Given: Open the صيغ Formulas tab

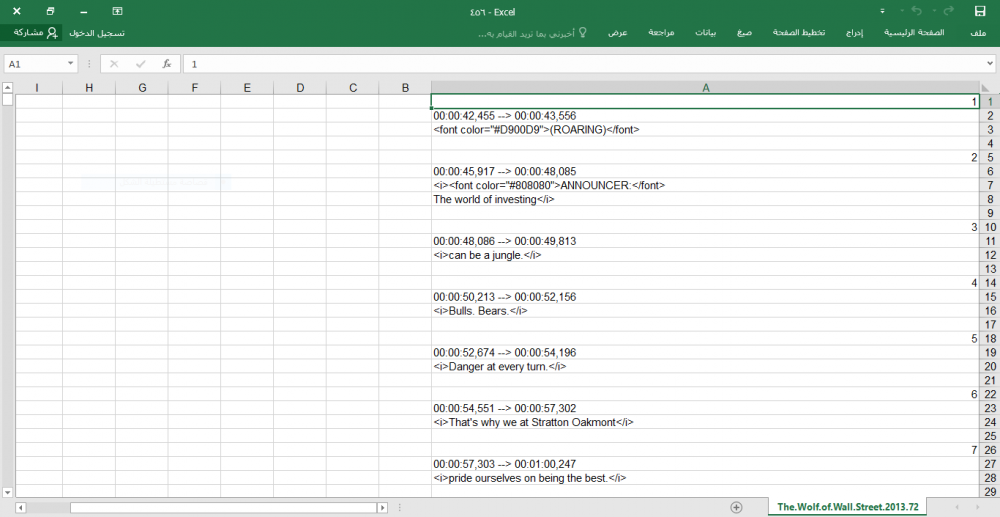Looking at the screenshot, I should point(744,33).
